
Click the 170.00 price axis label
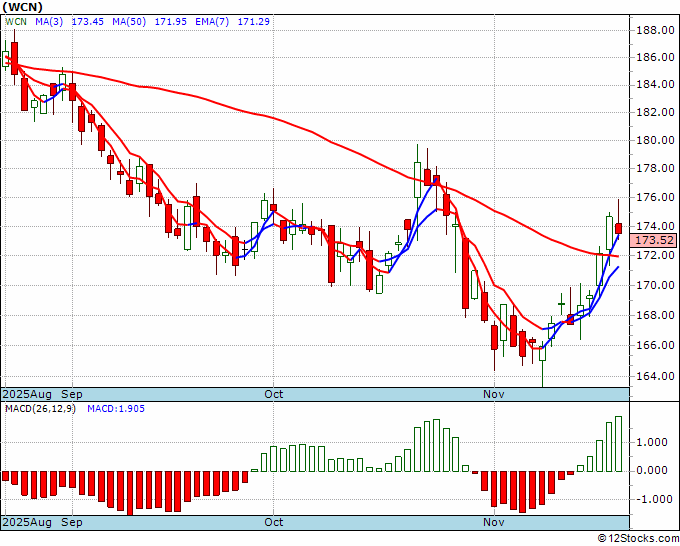point(655,285)
